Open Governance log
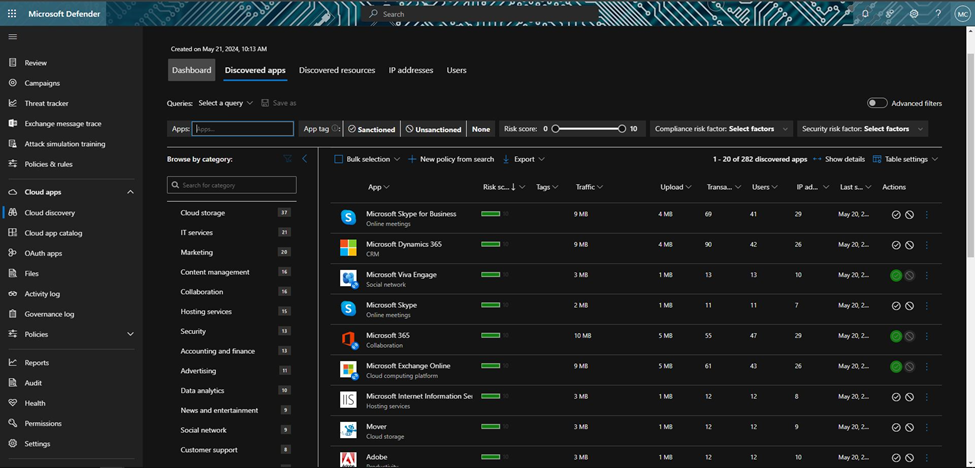 (49, 314)
